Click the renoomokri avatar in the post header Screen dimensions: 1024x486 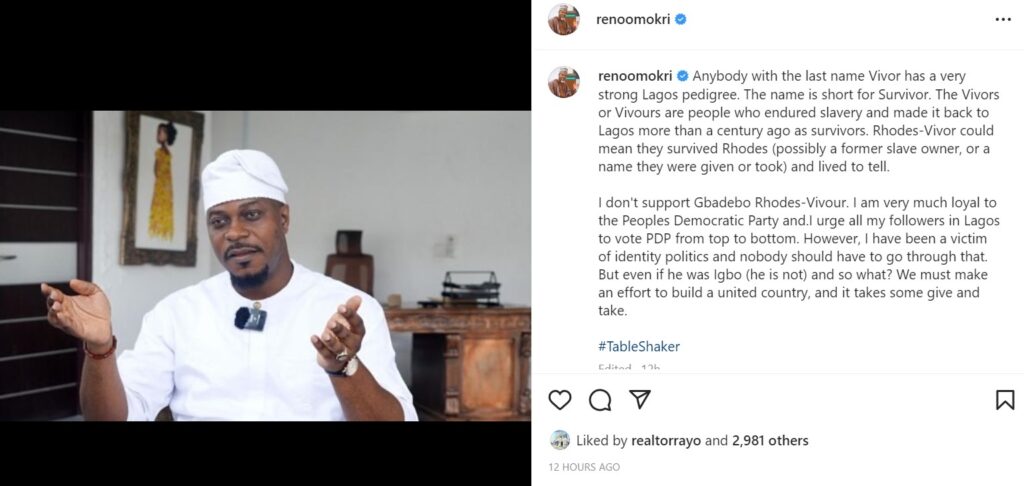pyautogui.click(x=564, y=19)
